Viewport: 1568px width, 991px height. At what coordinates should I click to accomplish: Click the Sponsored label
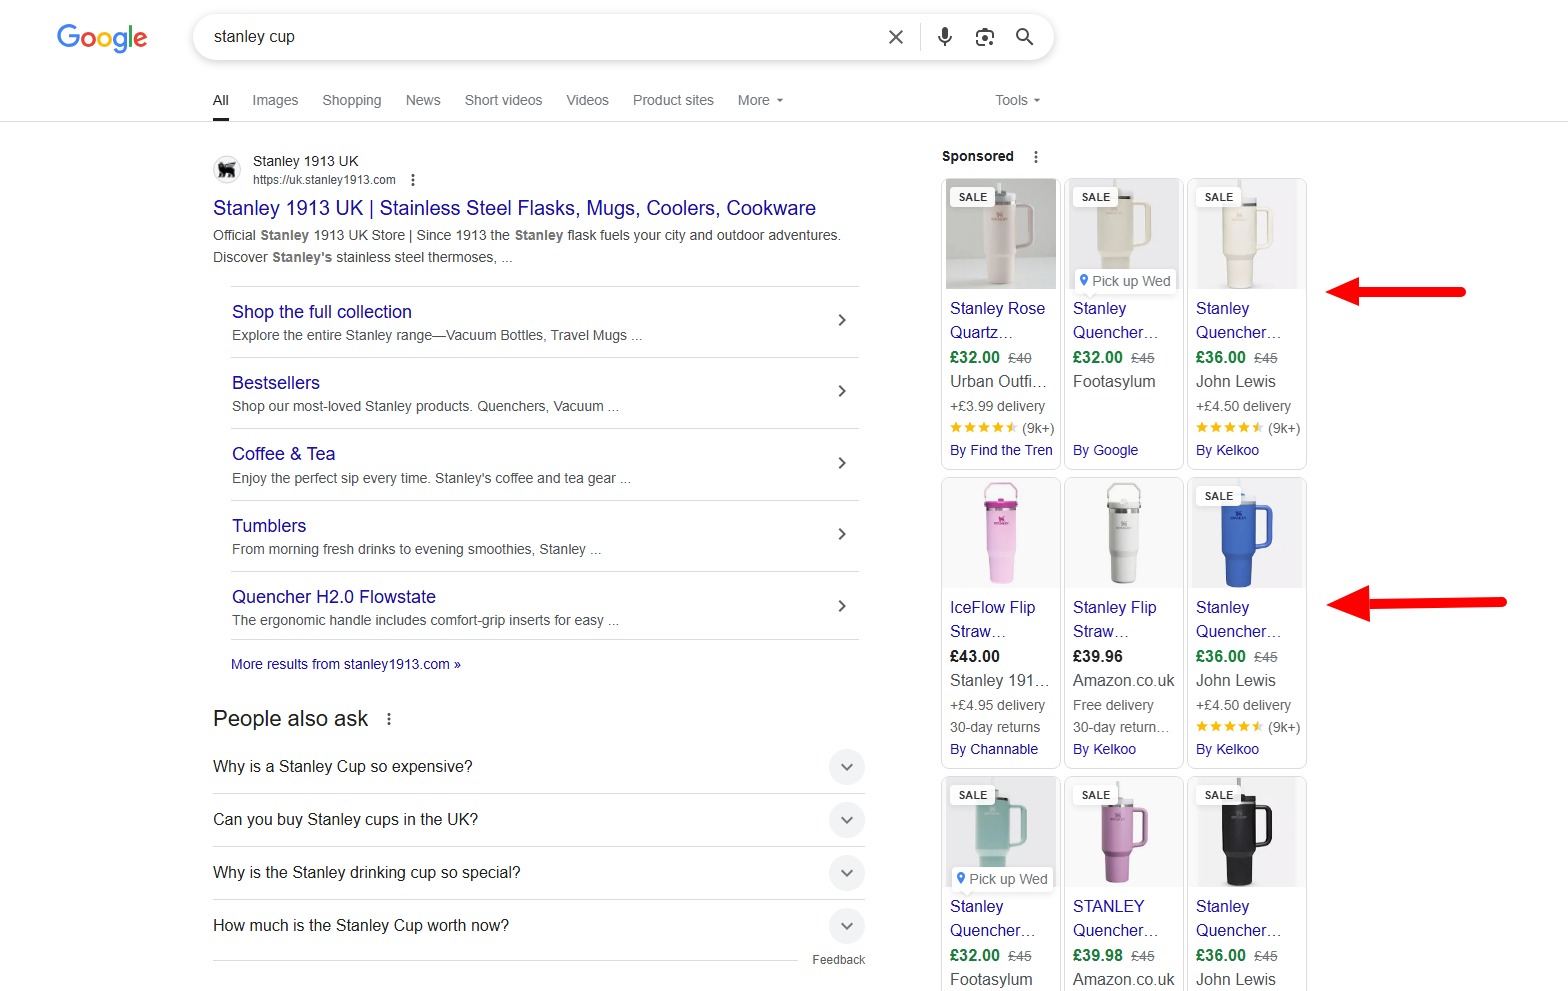click(x=978, y=157)
